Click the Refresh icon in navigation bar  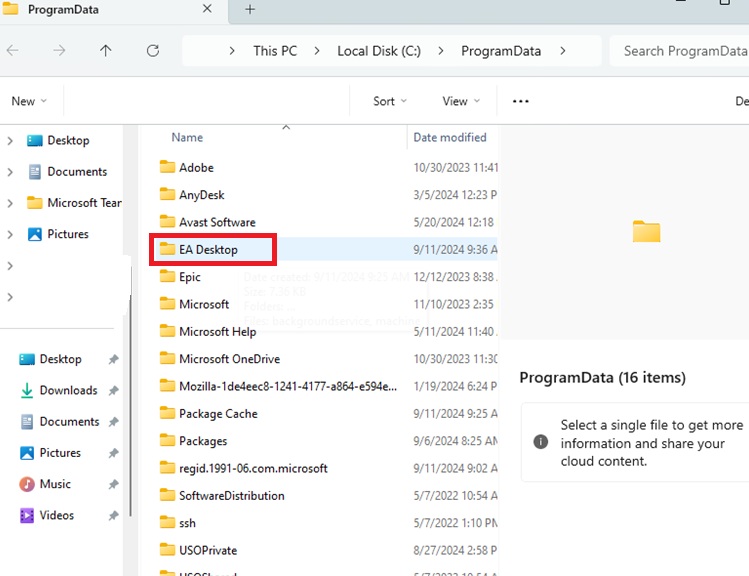[153, 51]
